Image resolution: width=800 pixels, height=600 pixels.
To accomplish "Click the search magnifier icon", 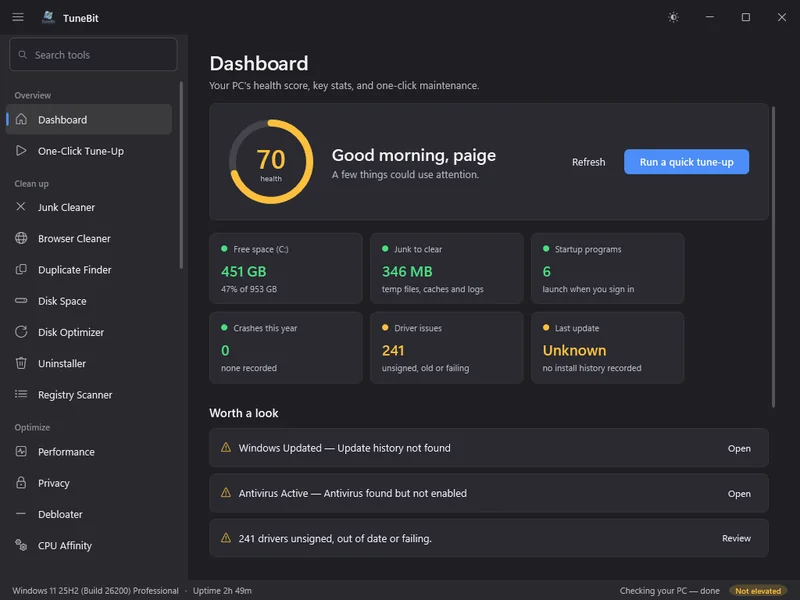I will pos(22,55).
